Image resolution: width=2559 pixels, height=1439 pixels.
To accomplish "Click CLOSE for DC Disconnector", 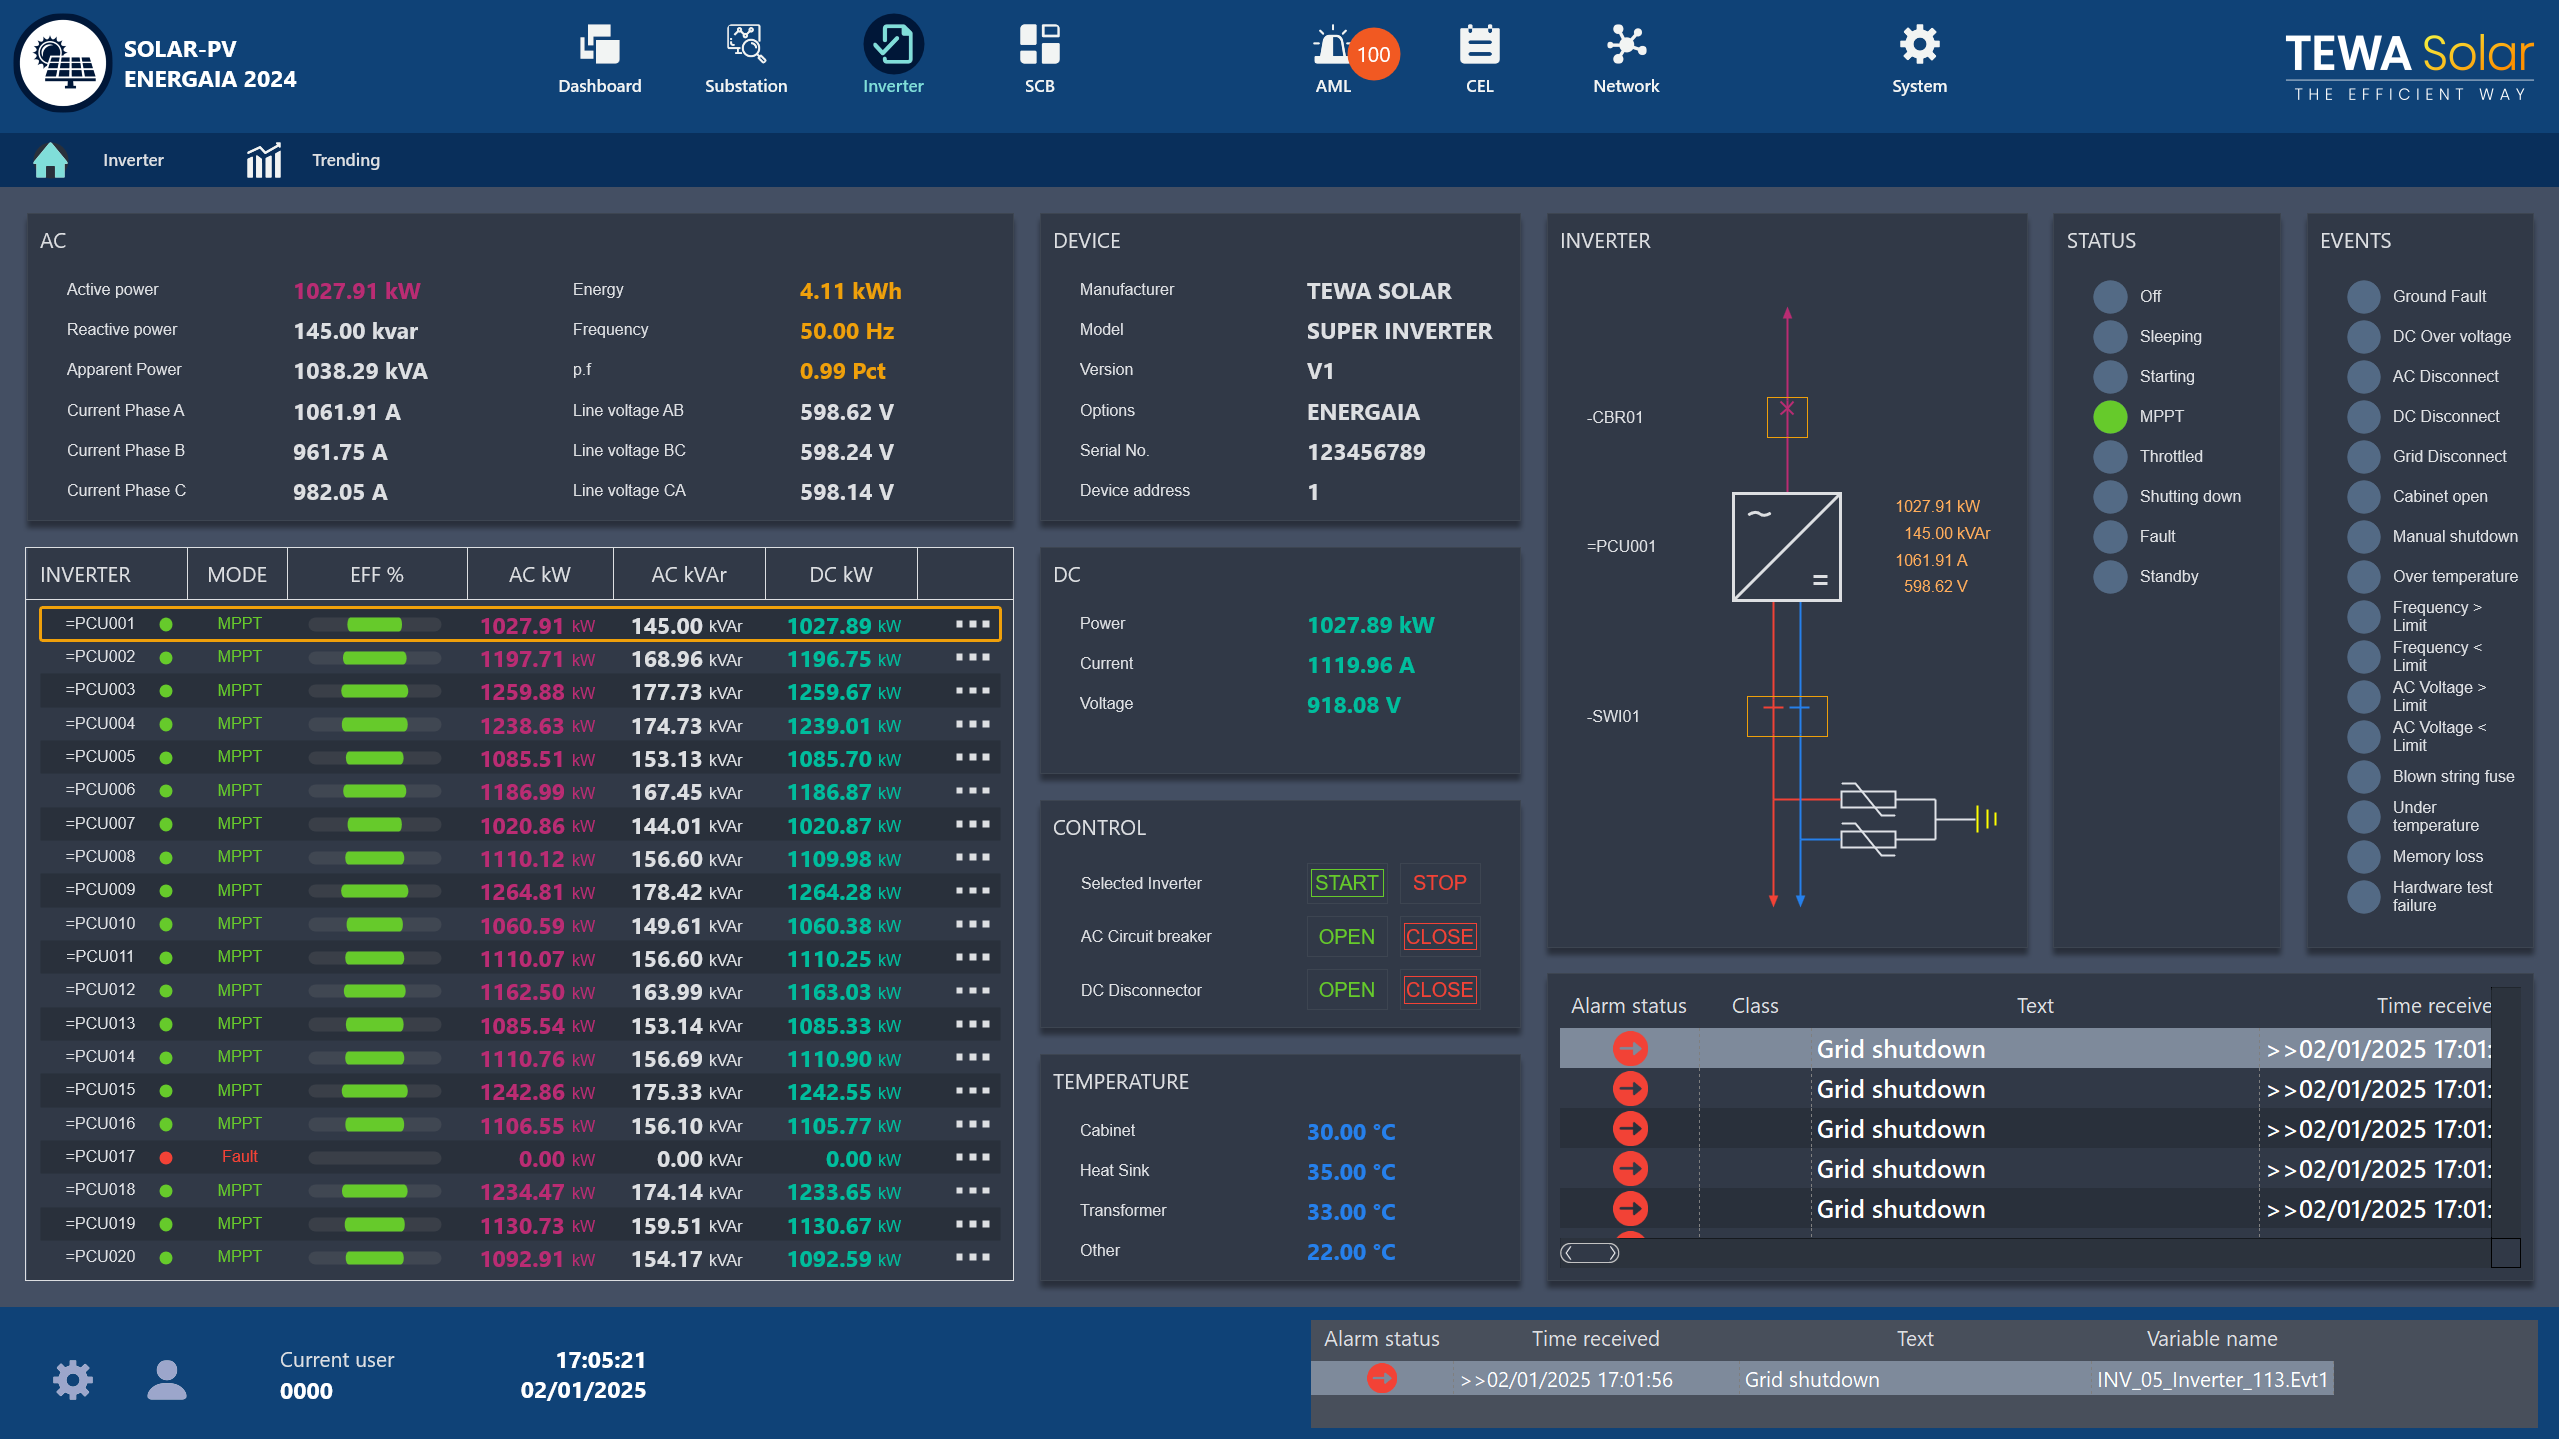I will (1439, 990).
